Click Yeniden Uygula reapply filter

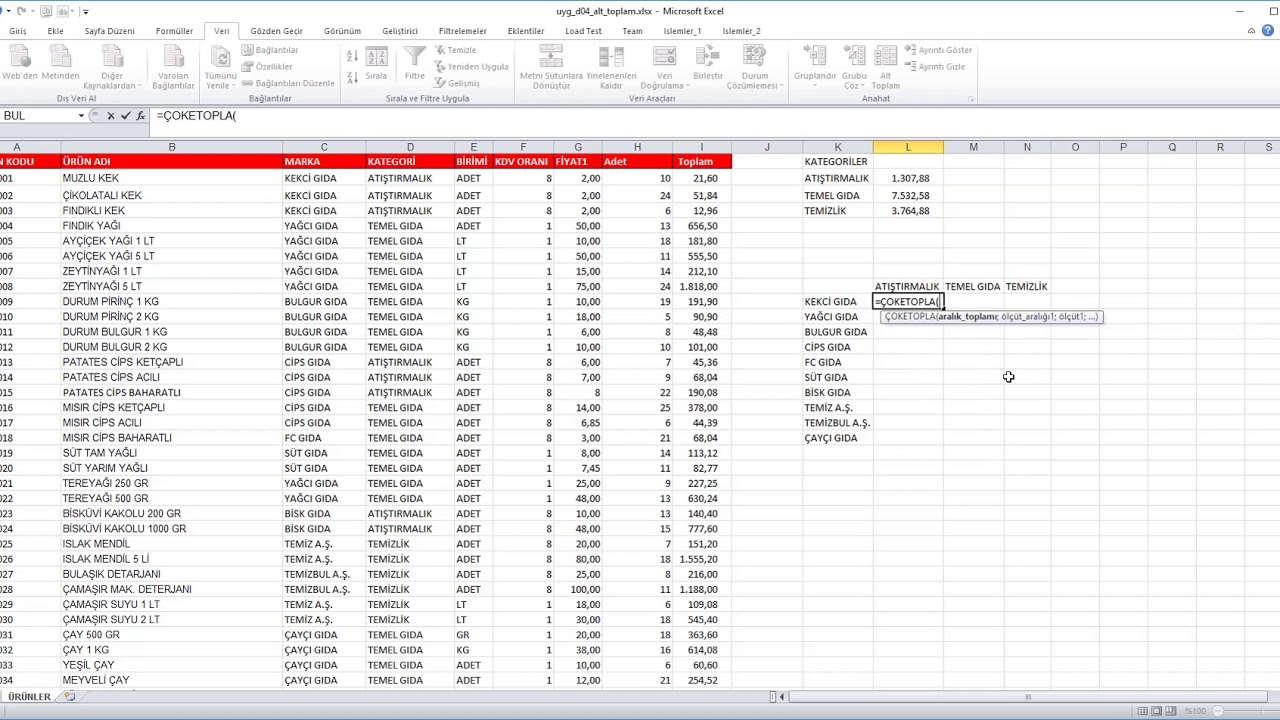pos(471,67)
